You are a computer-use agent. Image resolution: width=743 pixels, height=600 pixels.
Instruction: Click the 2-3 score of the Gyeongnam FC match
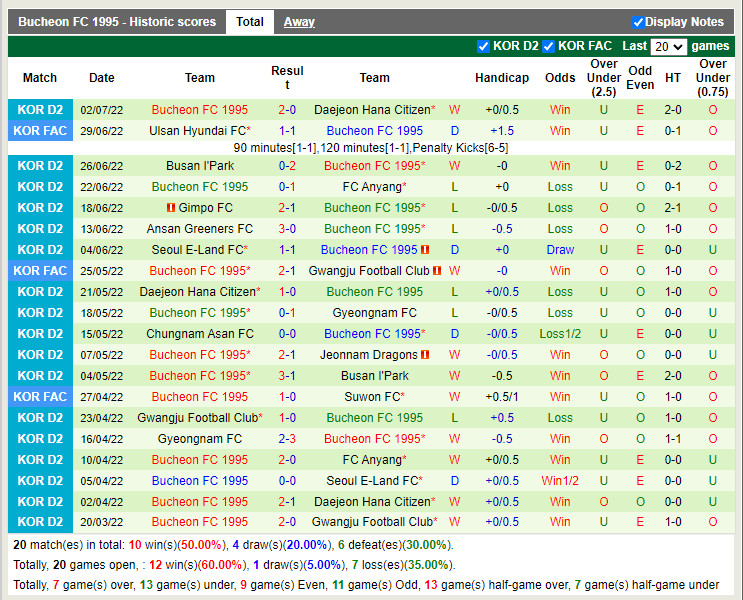287,439
